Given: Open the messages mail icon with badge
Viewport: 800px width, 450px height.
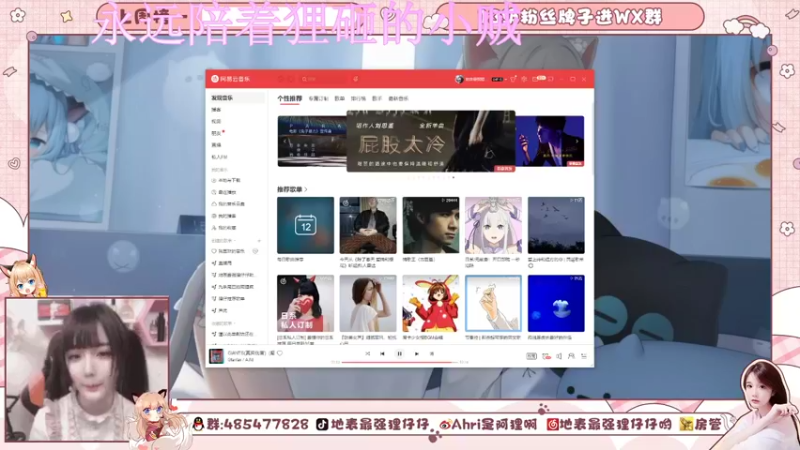Looking at the screenshot, I should click(x=538, y=79).
